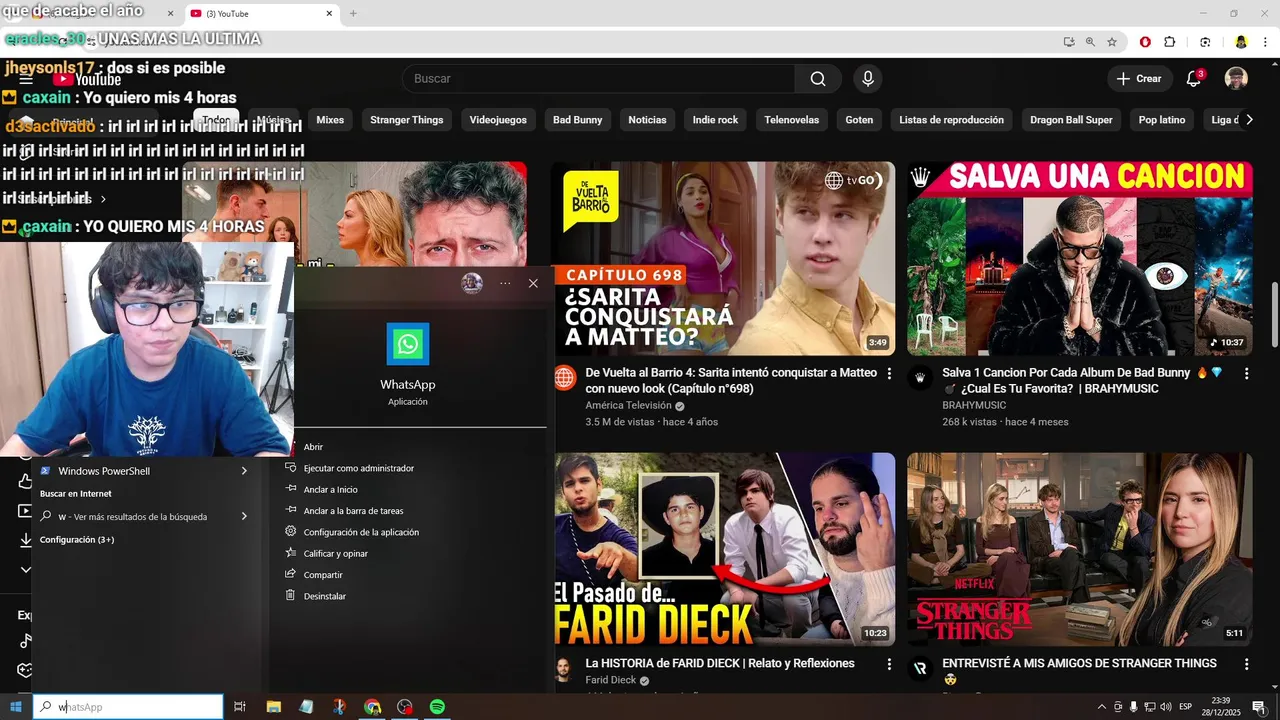
Task: Select the Listas de reproducción chip
Action: (951, 120)
